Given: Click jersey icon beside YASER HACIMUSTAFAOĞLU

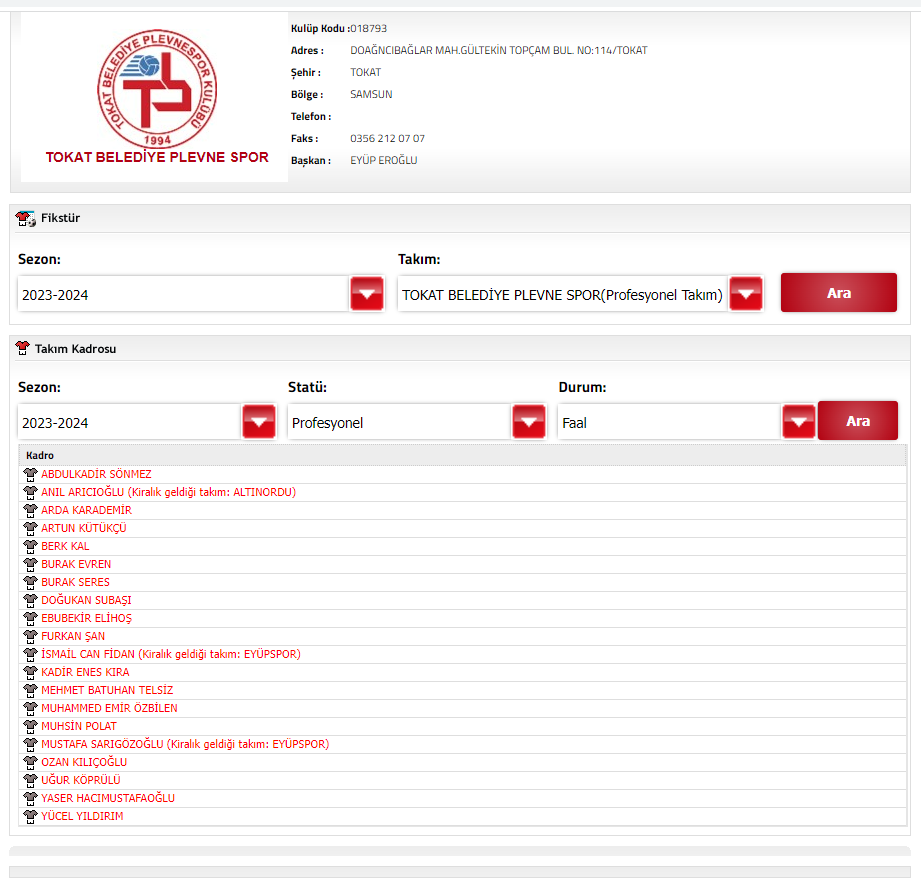Looking at the screenshot, I should click(x=31, y=798).
